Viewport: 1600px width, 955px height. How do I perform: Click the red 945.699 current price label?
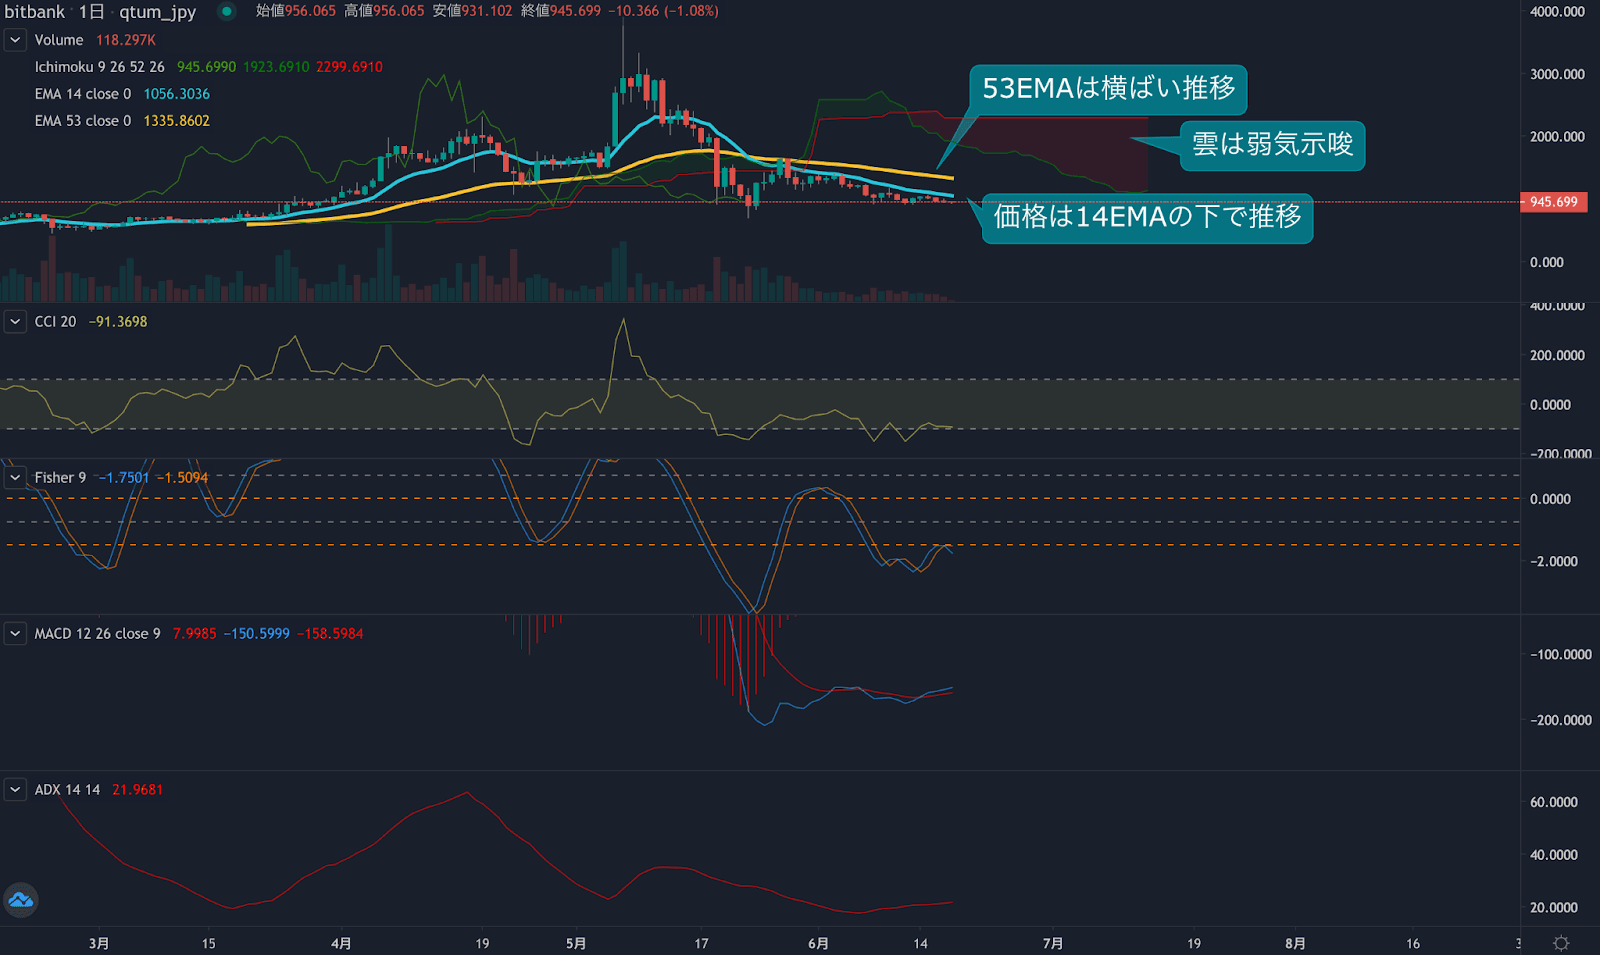point(1553,202)
